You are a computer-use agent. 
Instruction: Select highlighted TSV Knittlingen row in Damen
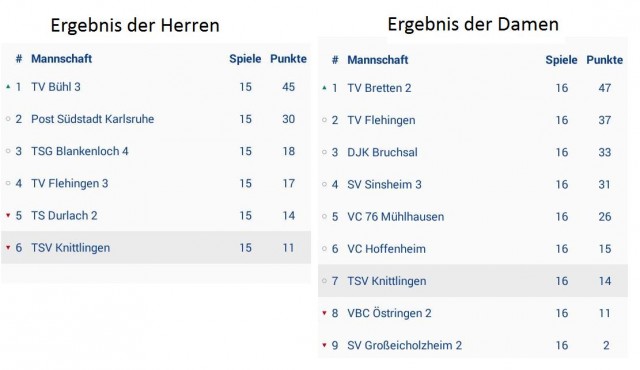click(x=473, y=281)
